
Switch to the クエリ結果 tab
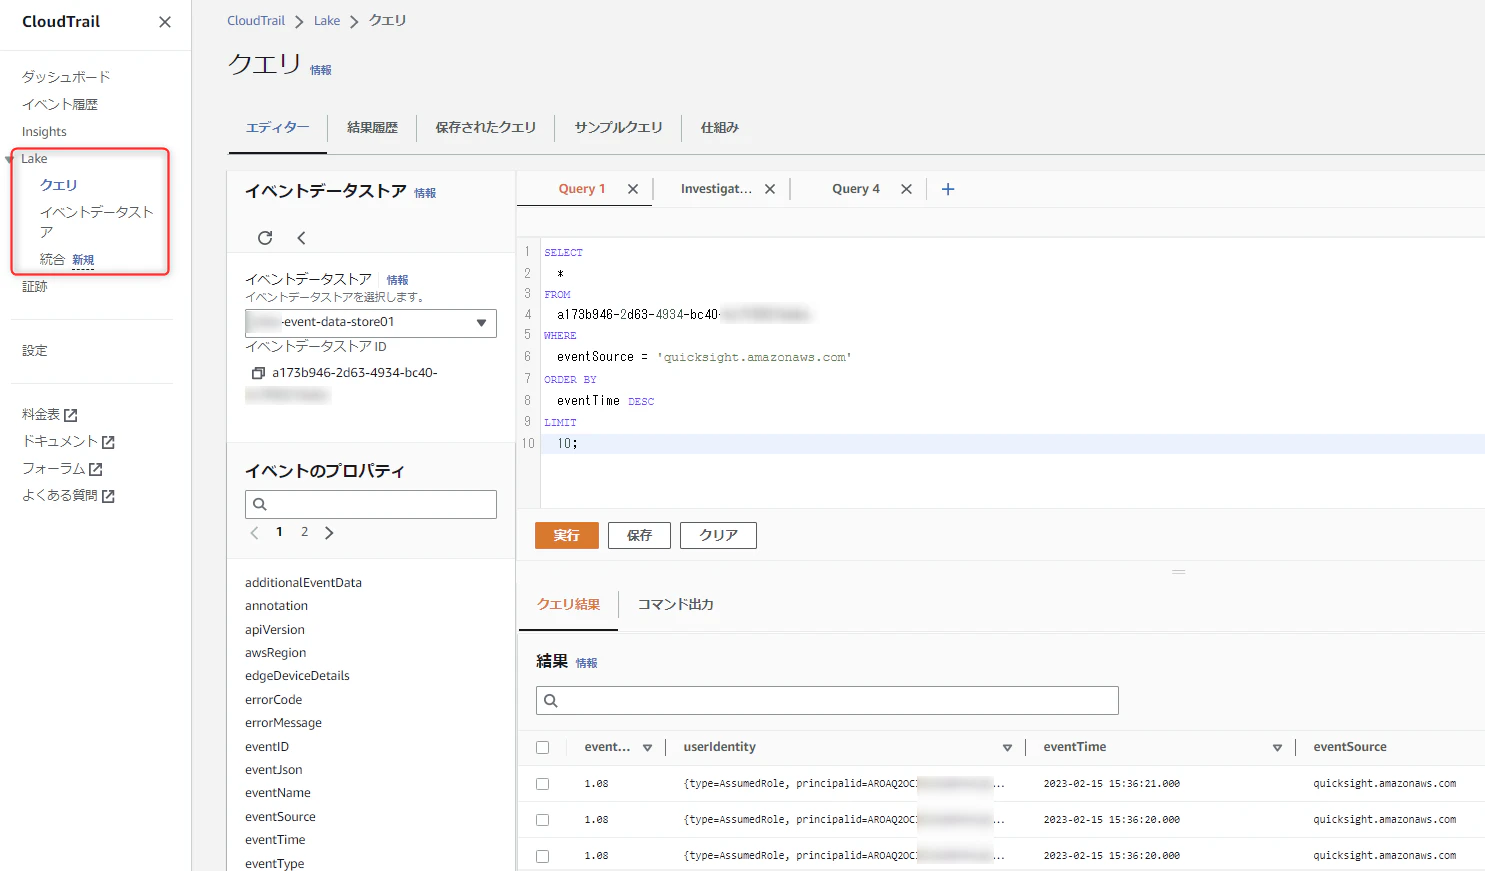pos(568,605)
